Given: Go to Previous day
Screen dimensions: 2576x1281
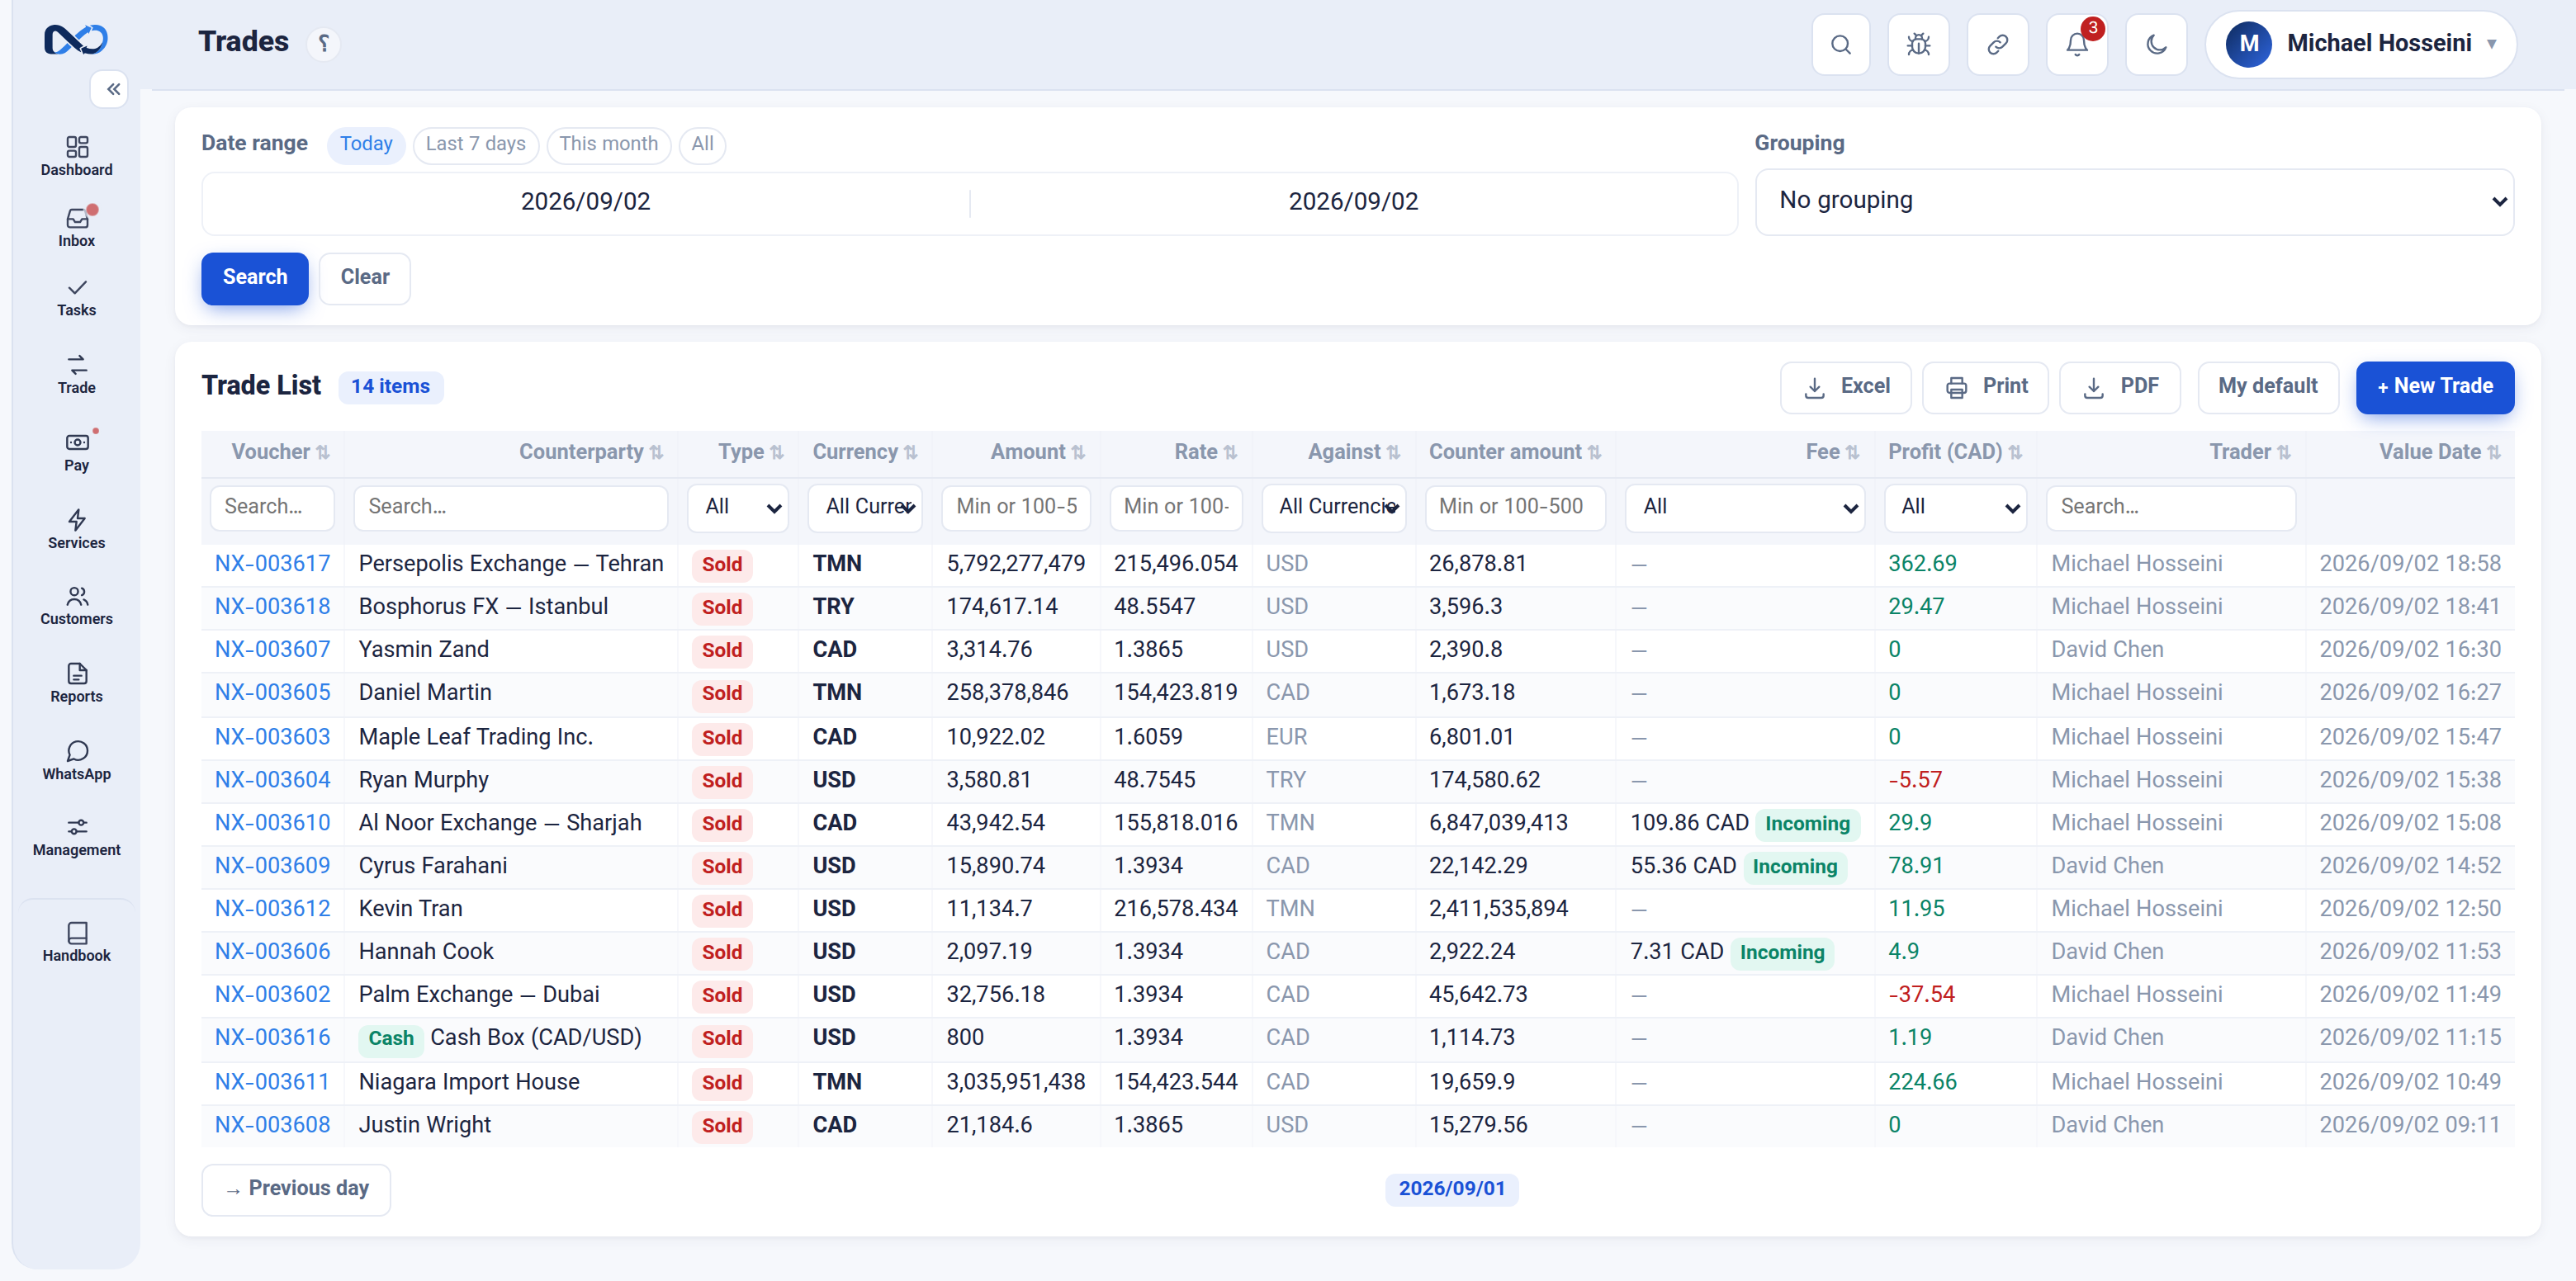Looking at the screenshot, I should pyautogui.click(x=296, y=1189).
